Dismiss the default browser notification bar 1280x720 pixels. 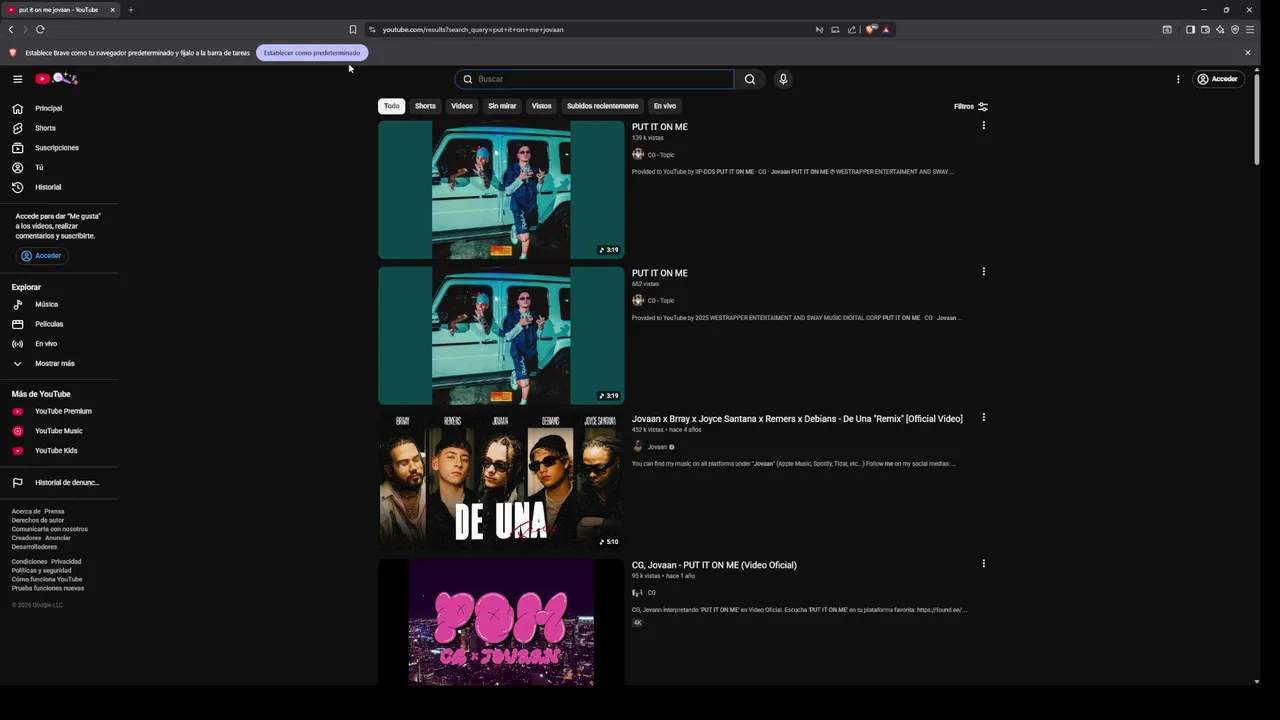1248,53
